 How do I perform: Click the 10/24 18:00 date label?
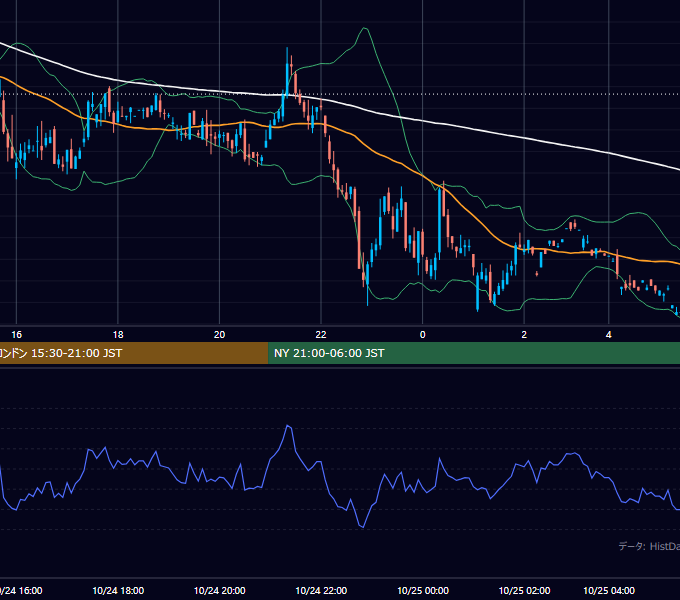(118, 590)
